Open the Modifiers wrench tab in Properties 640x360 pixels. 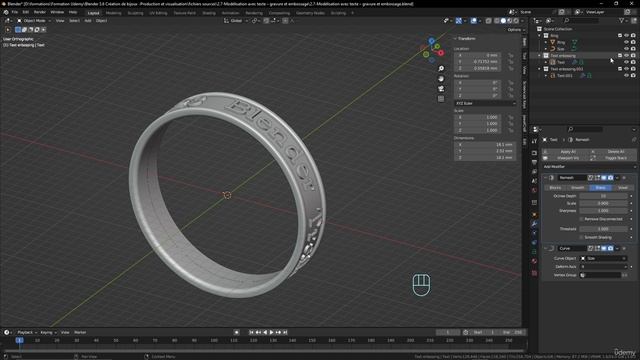tap(534, 224)
